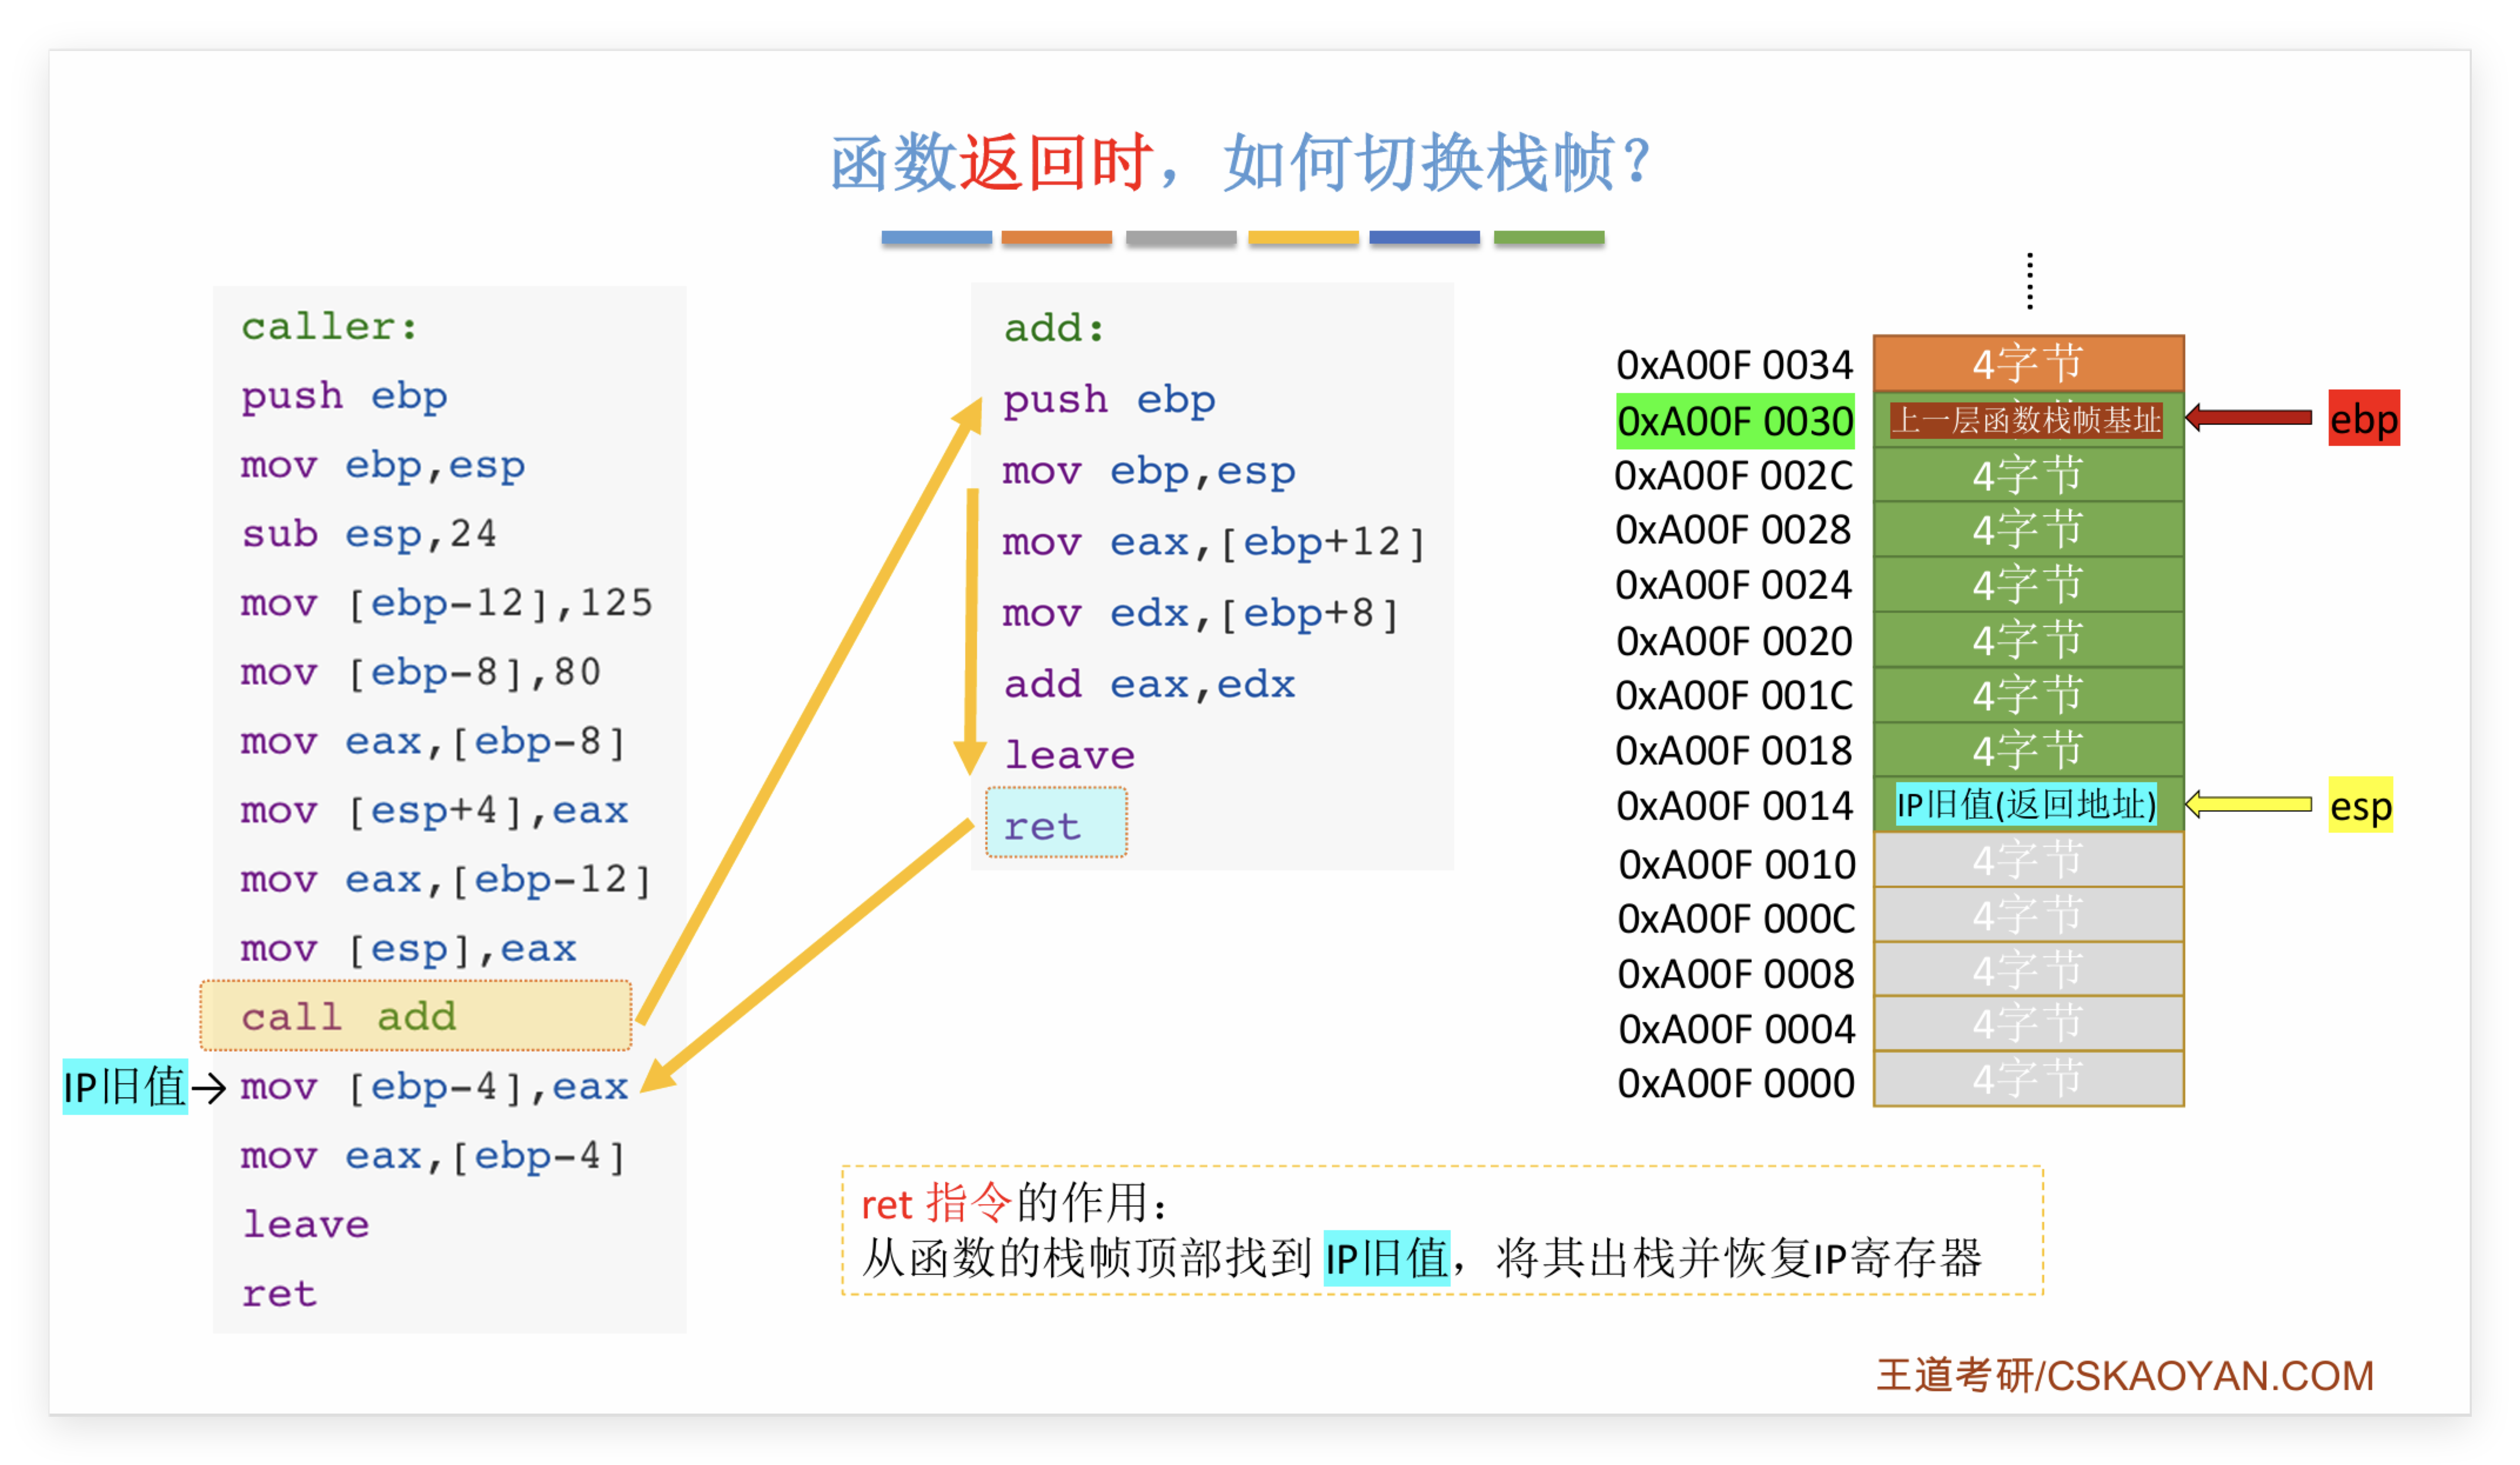Screen dimensions: 2520x1465
Task: Click the cyan 'IP旧值' label beside caller code
Action: click(x=124, y=1087)
